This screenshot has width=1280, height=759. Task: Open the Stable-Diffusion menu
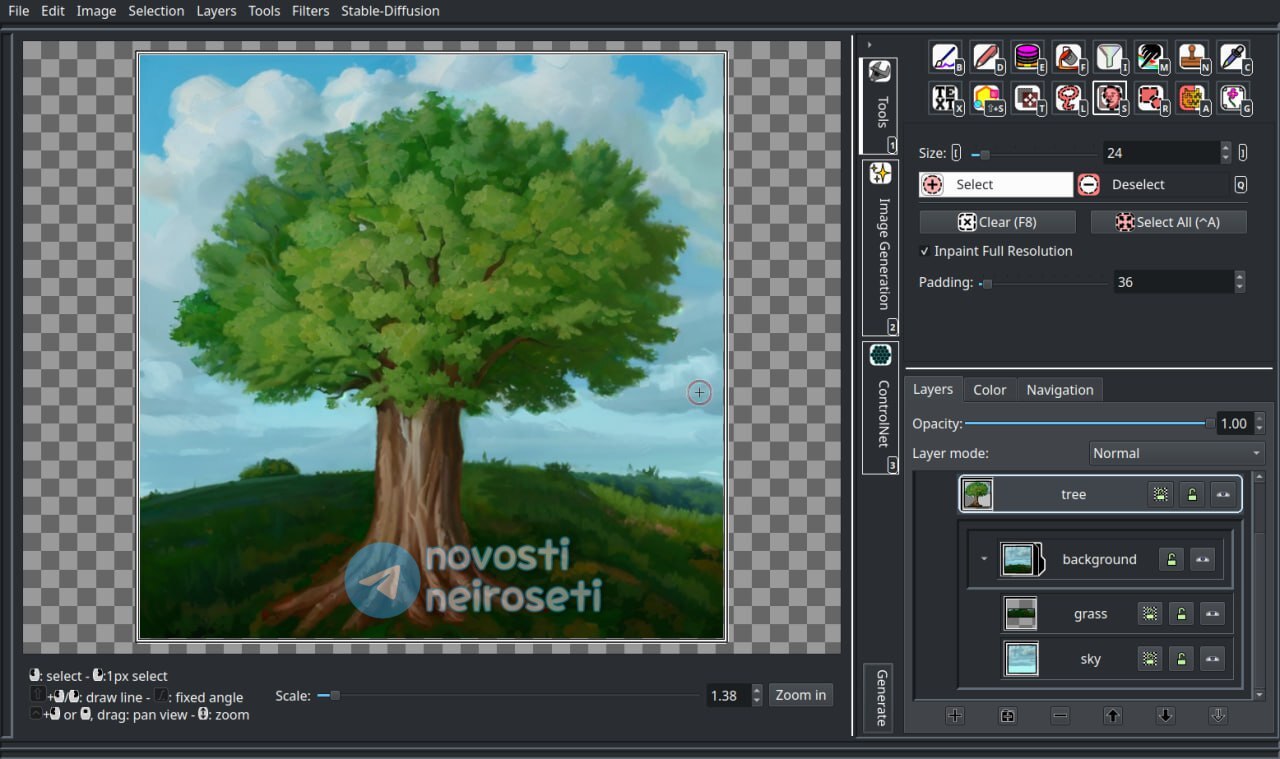click(390, 11)
